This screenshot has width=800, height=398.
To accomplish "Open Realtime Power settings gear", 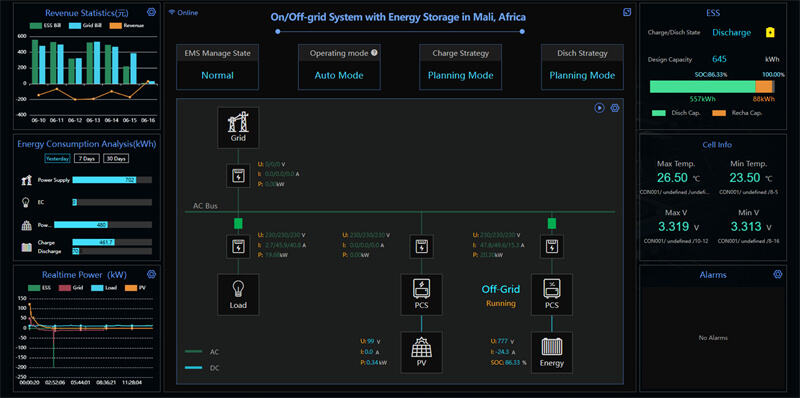I will [x=151, y=274].
